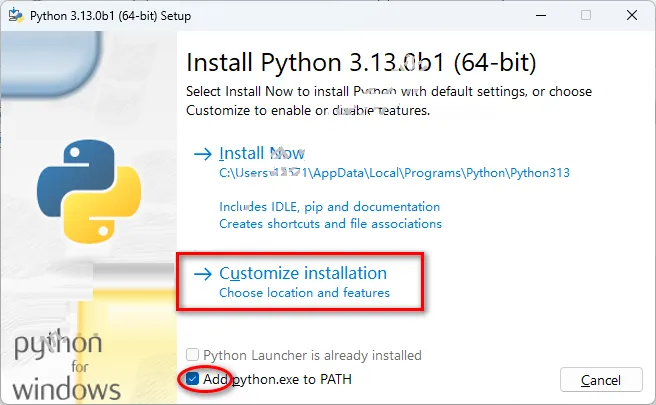Viewport: 656px width, 405px height.
Task: Click the Python logo image
Action: [89, 191]
